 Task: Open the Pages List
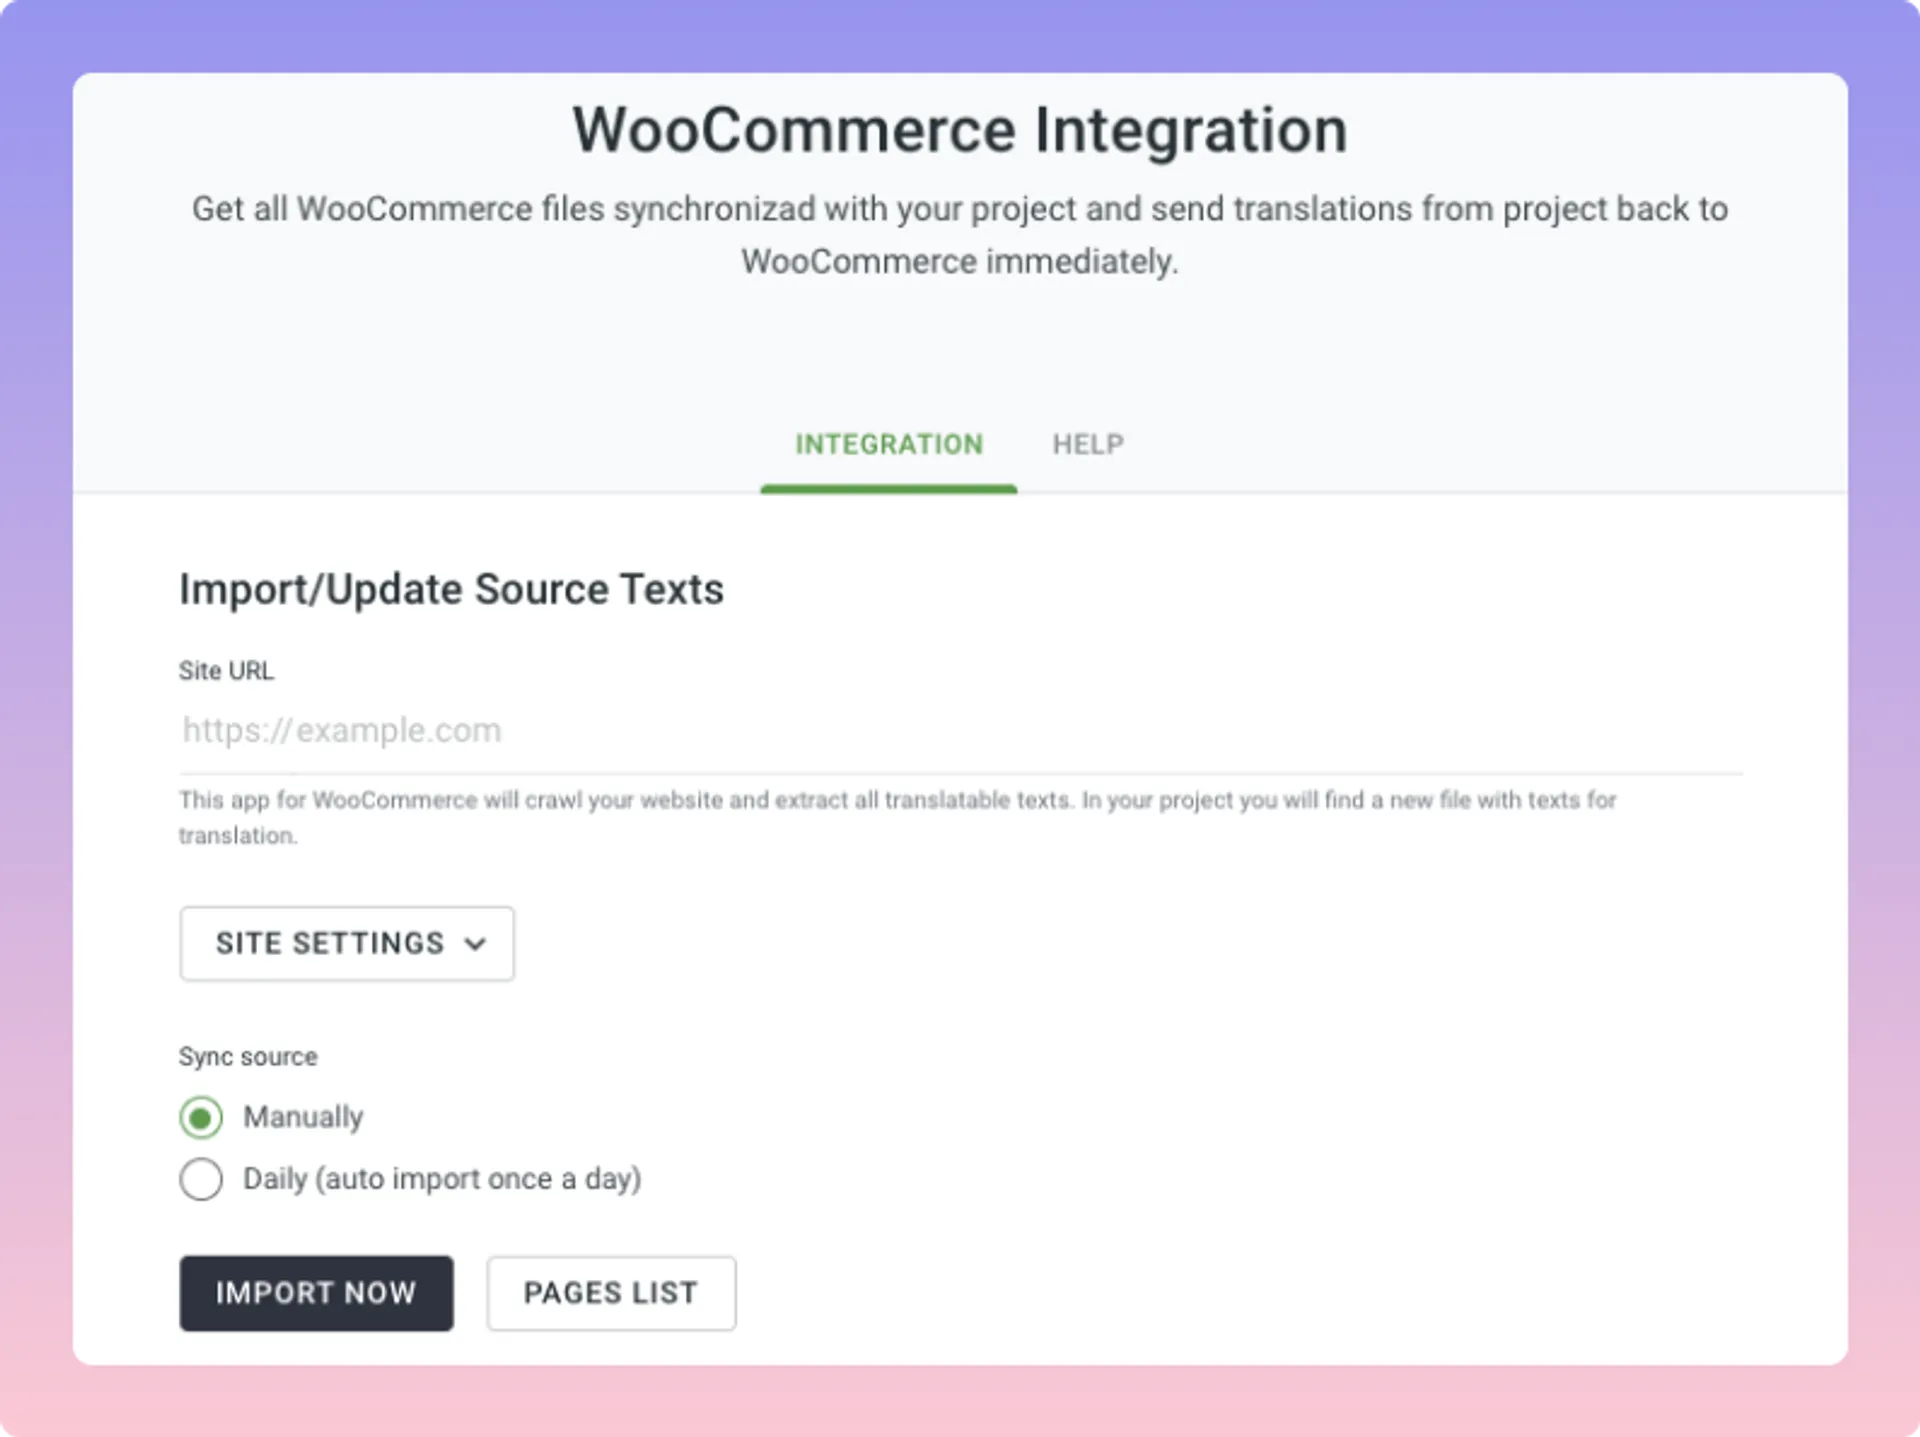[611, 1294]
